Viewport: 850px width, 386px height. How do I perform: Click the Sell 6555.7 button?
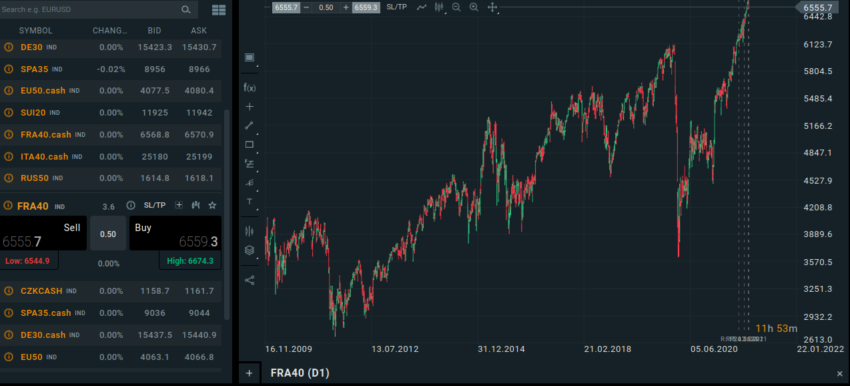pos(43,233)
